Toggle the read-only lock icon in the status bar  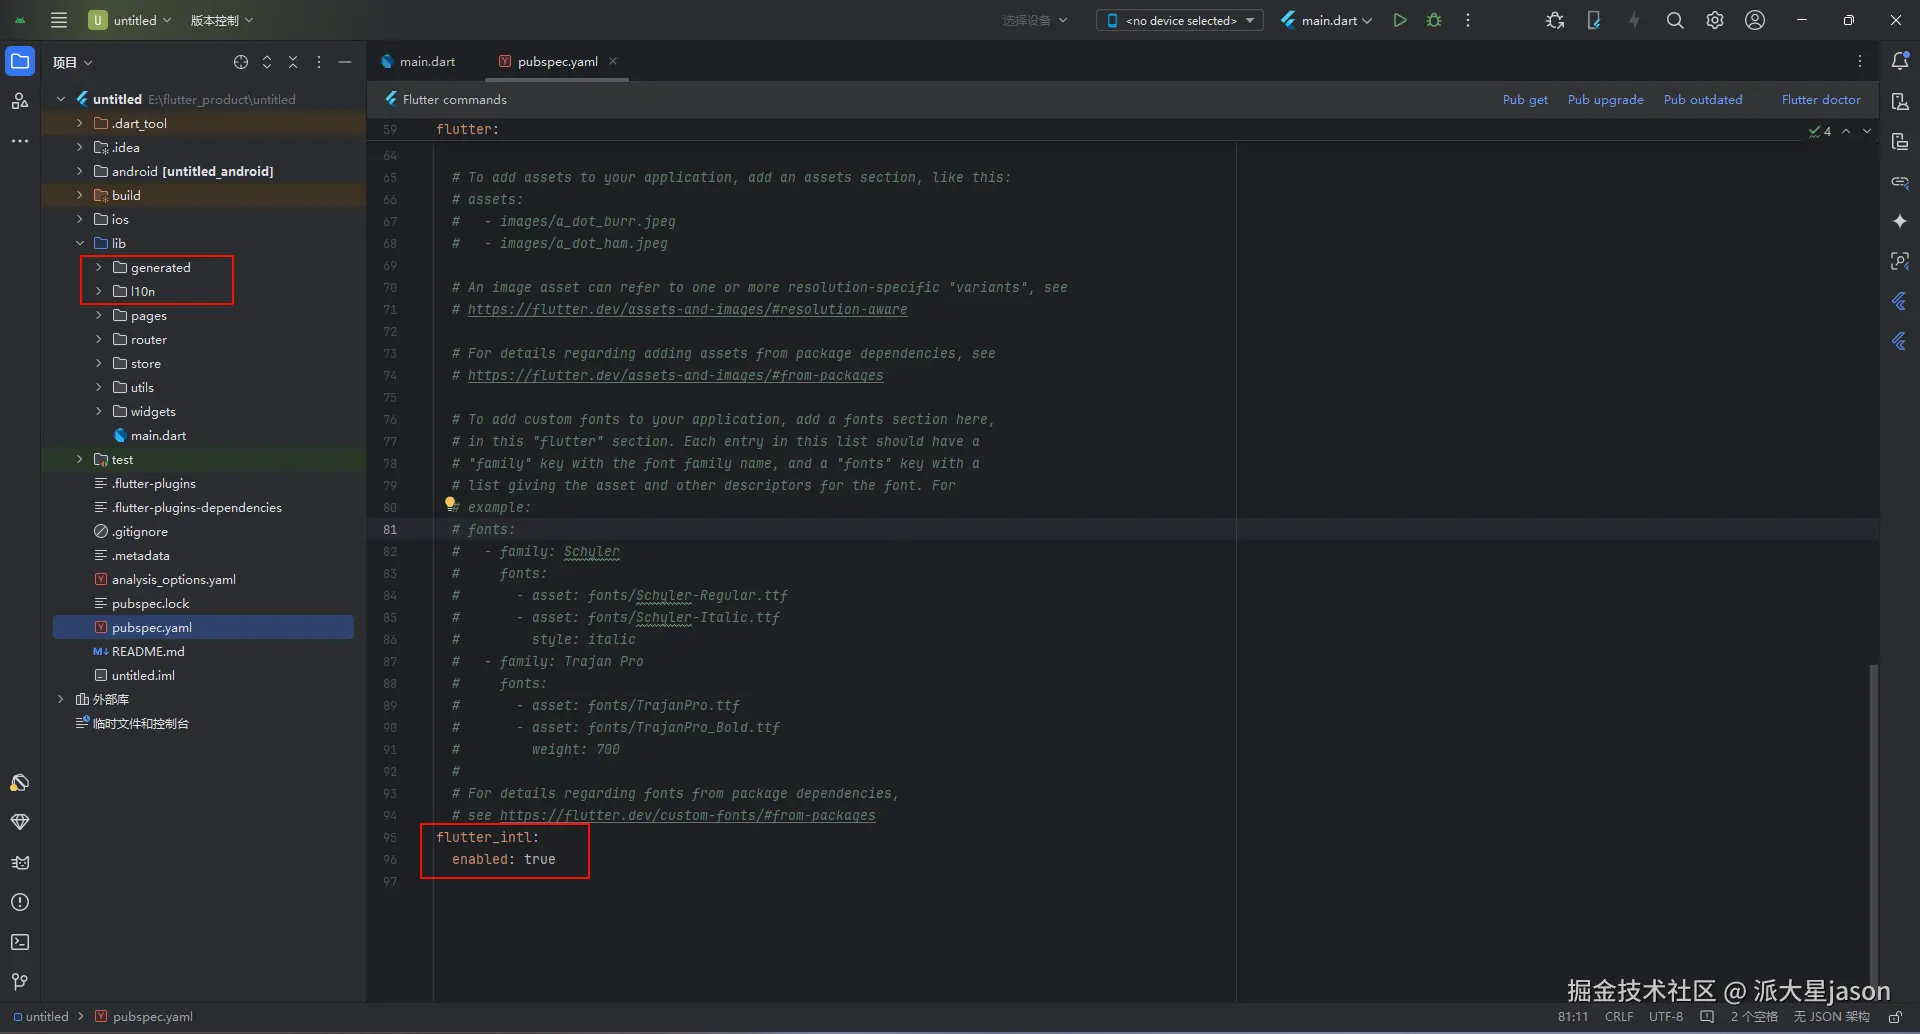point(1895,1017)
